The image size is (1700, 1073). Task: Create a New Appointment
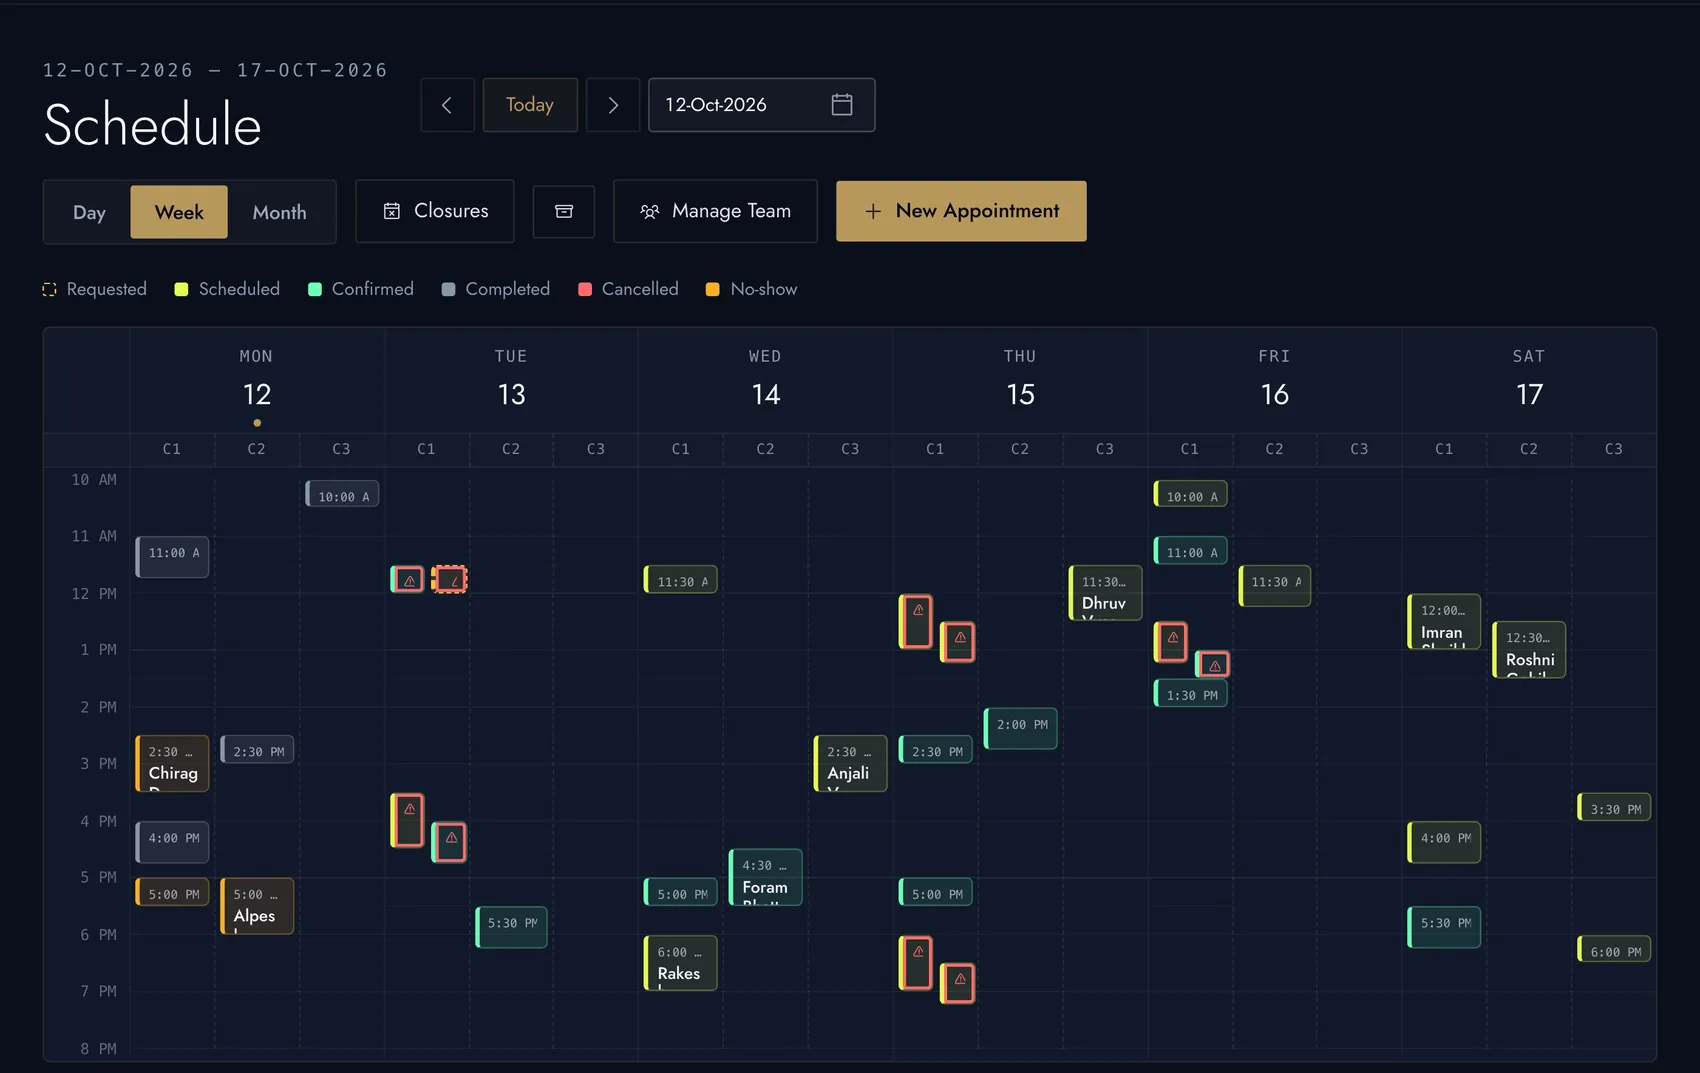[961, 211]
